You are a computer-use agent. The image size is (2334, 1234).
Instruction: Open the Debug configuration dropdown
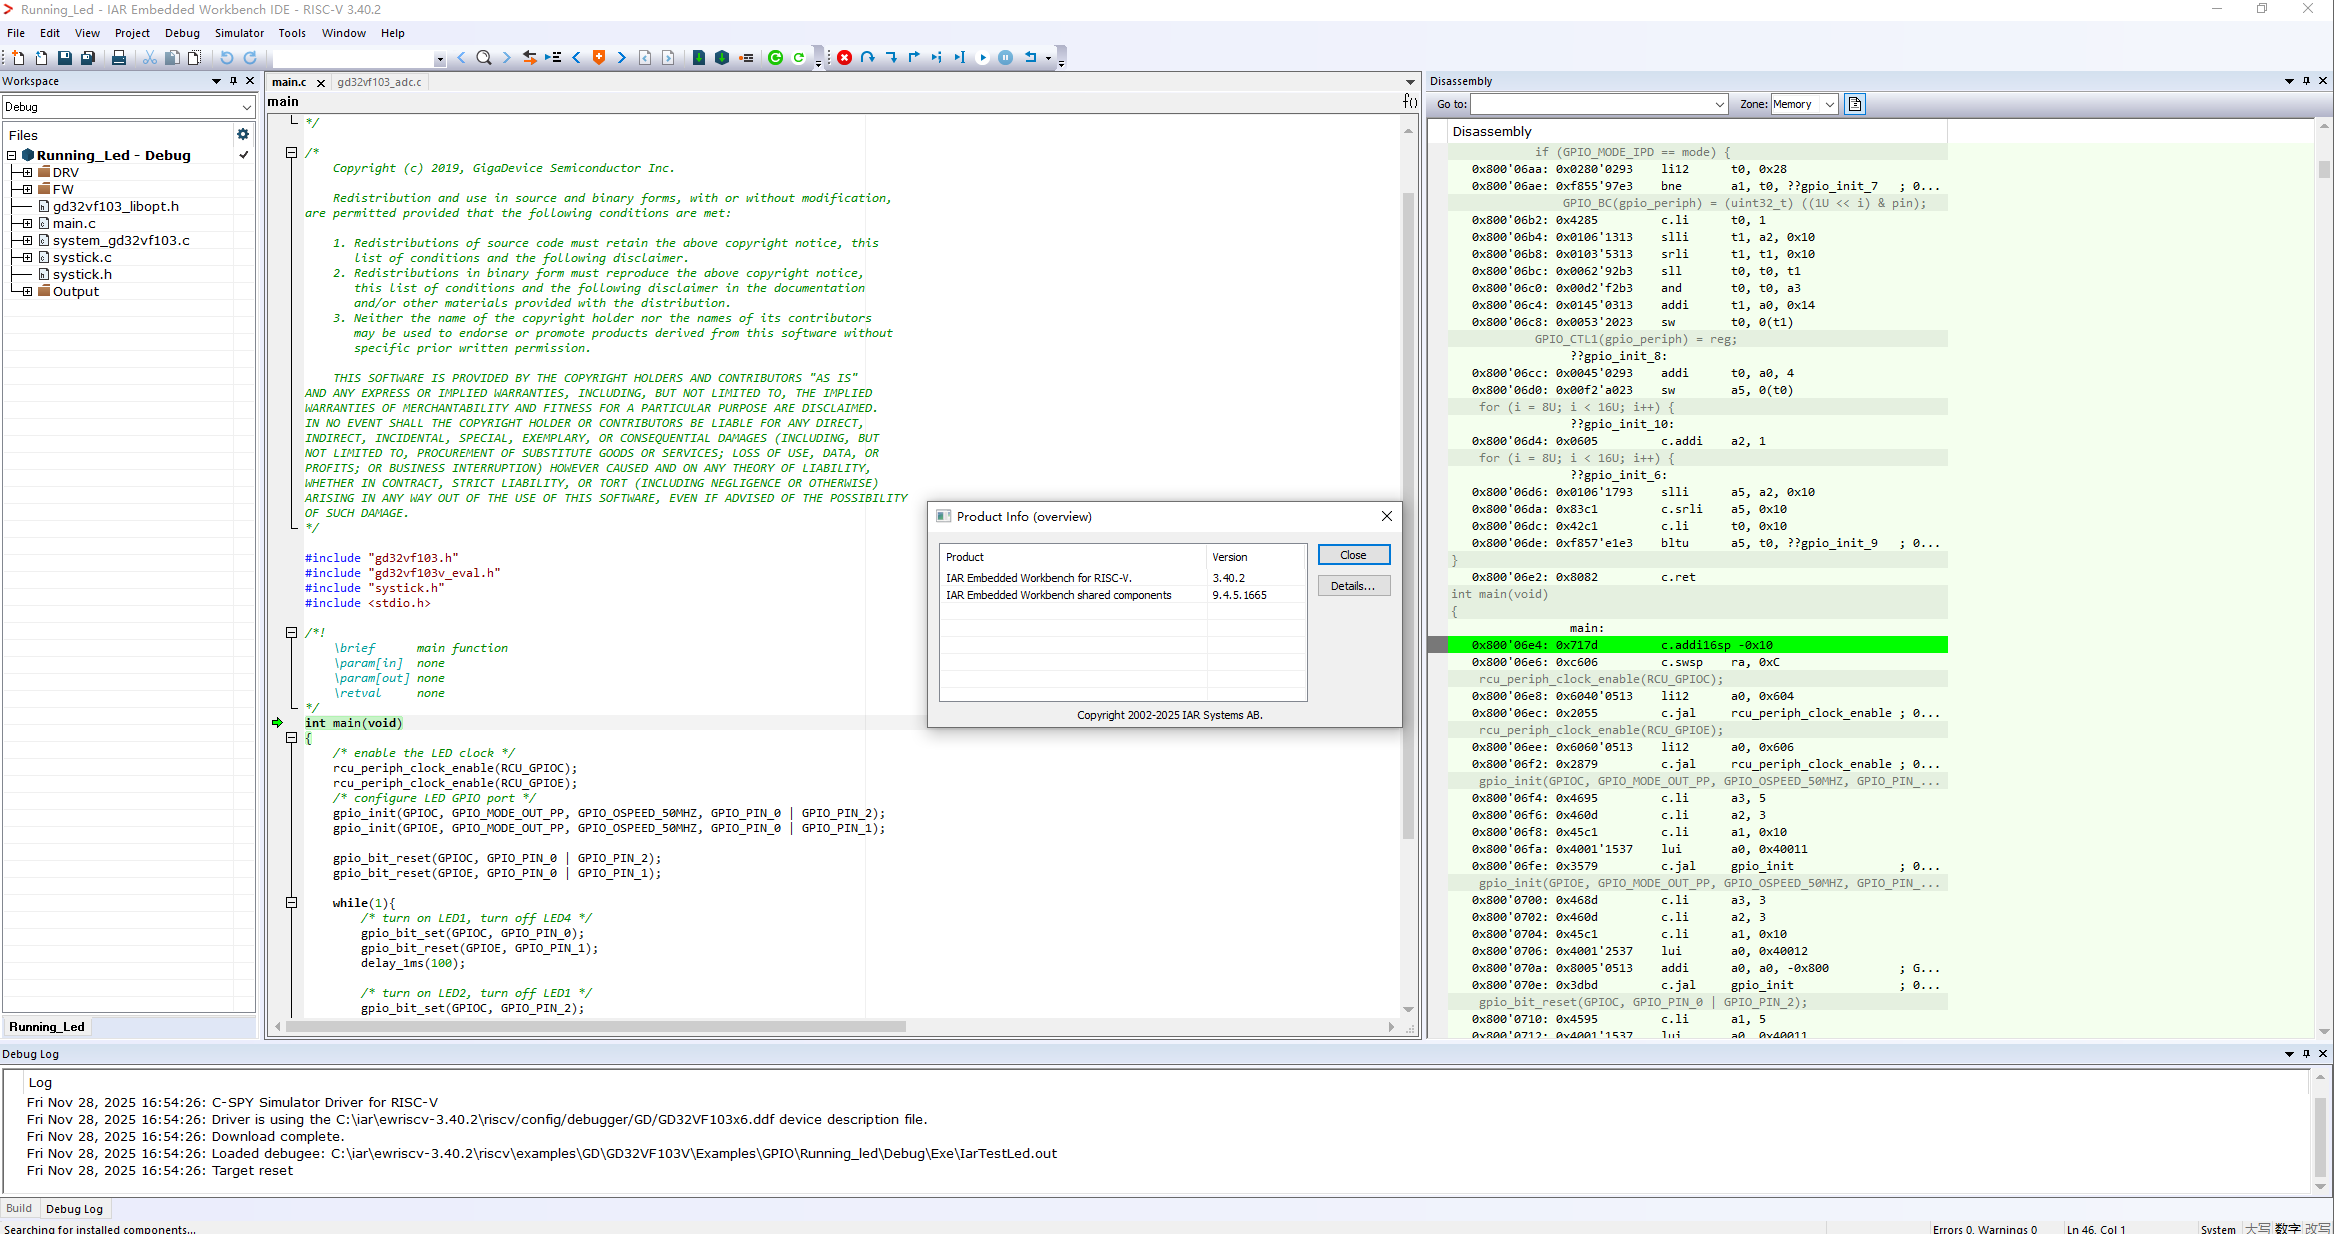coord(246,107)
